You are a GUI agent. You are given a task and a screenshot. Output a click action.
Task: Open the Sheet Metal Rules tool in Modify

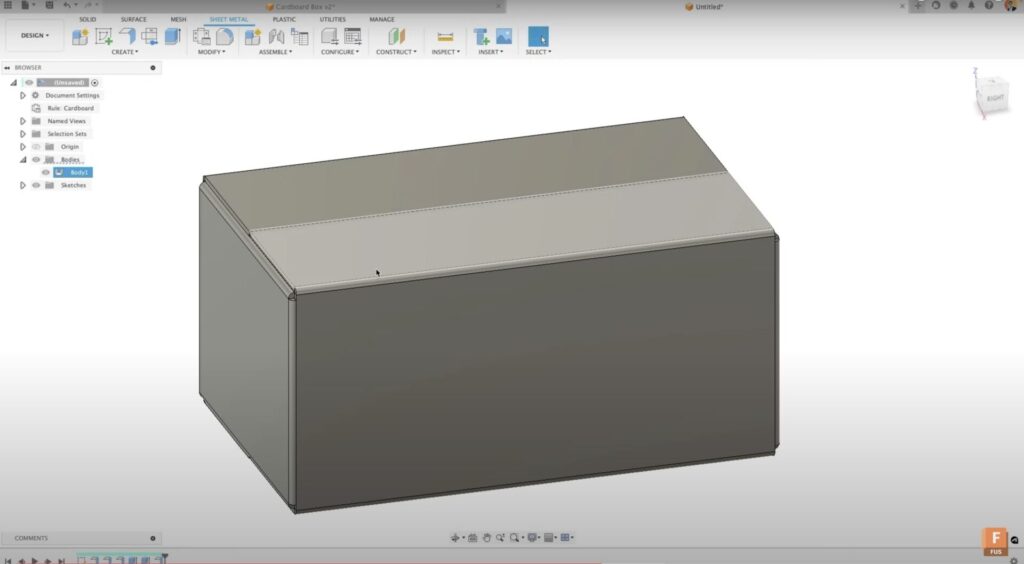coord(202,37)
